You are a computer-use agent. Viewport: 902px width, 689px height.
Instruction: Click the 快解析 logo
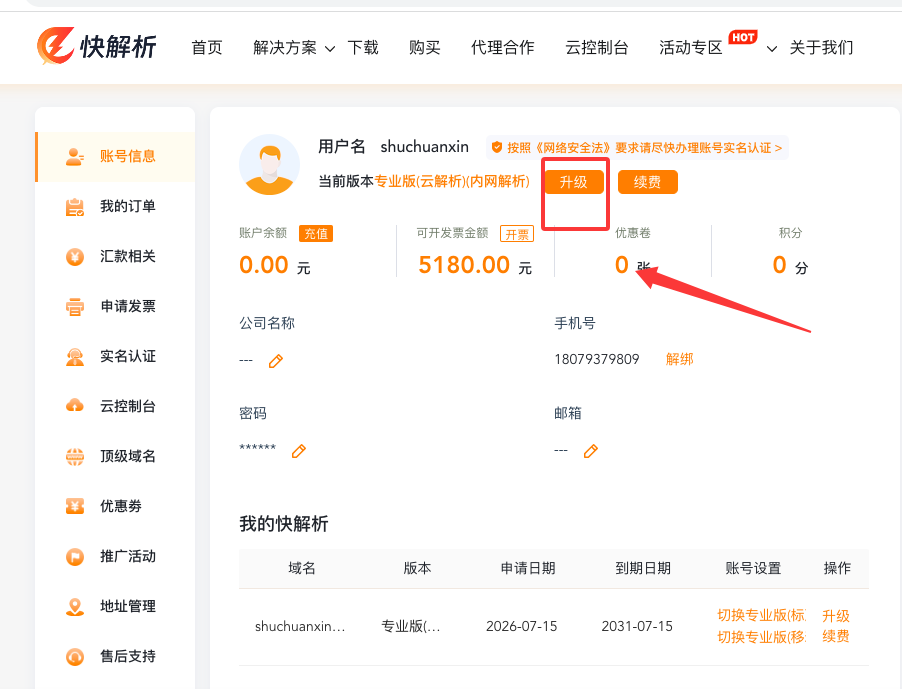pos(96,46)
